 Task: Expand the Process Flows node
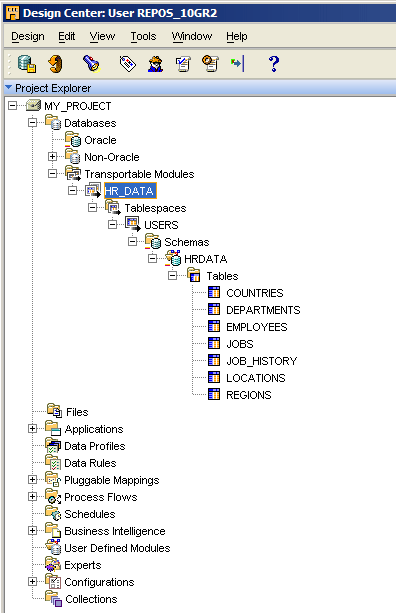tap(33, 497)
